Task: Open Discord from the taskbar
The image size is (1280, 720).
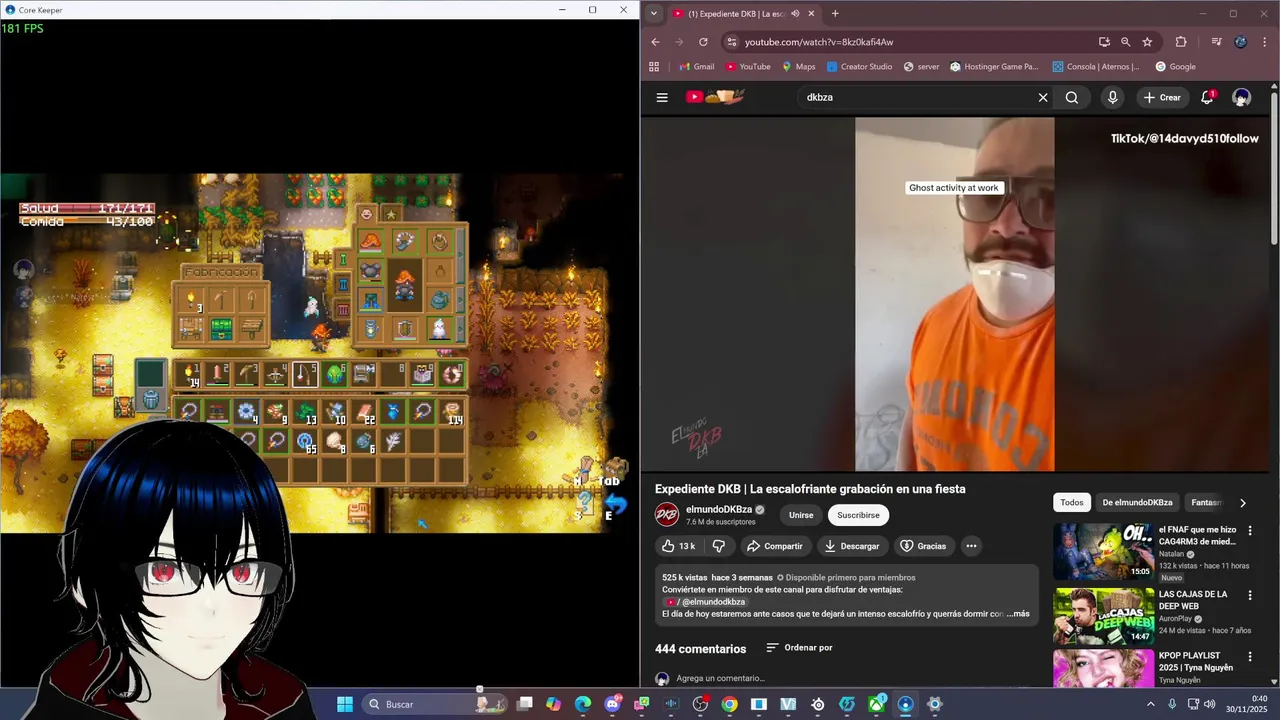Action: coord(612,704)
